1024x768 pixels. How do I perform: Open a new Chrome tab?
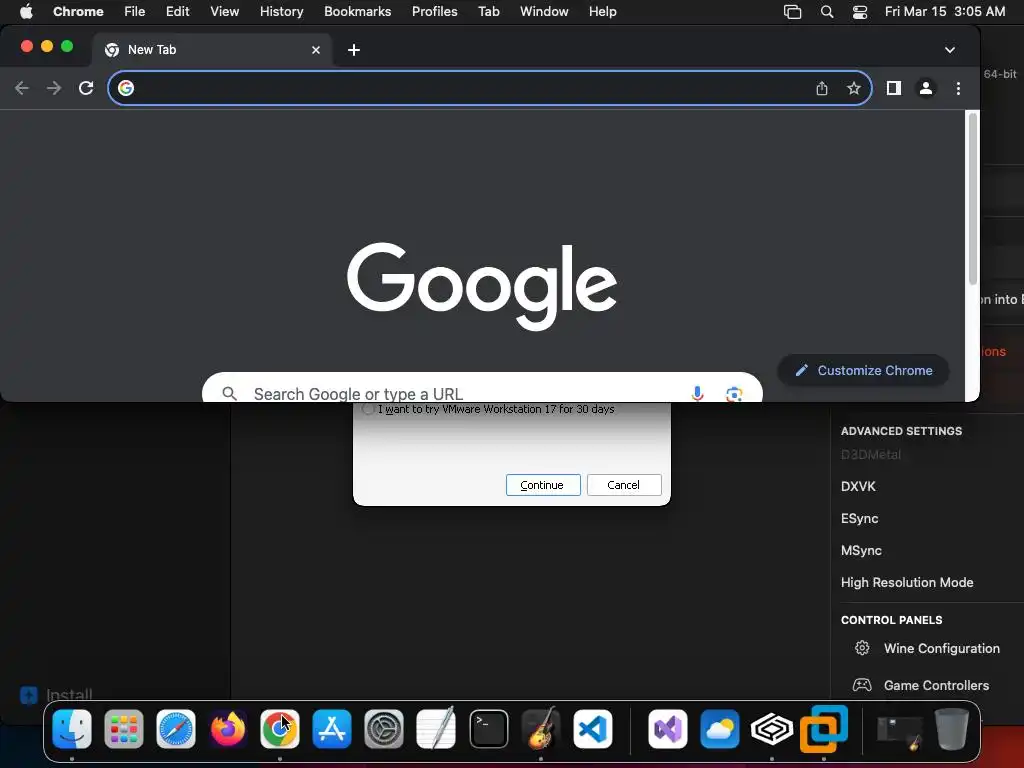[353, 50]
